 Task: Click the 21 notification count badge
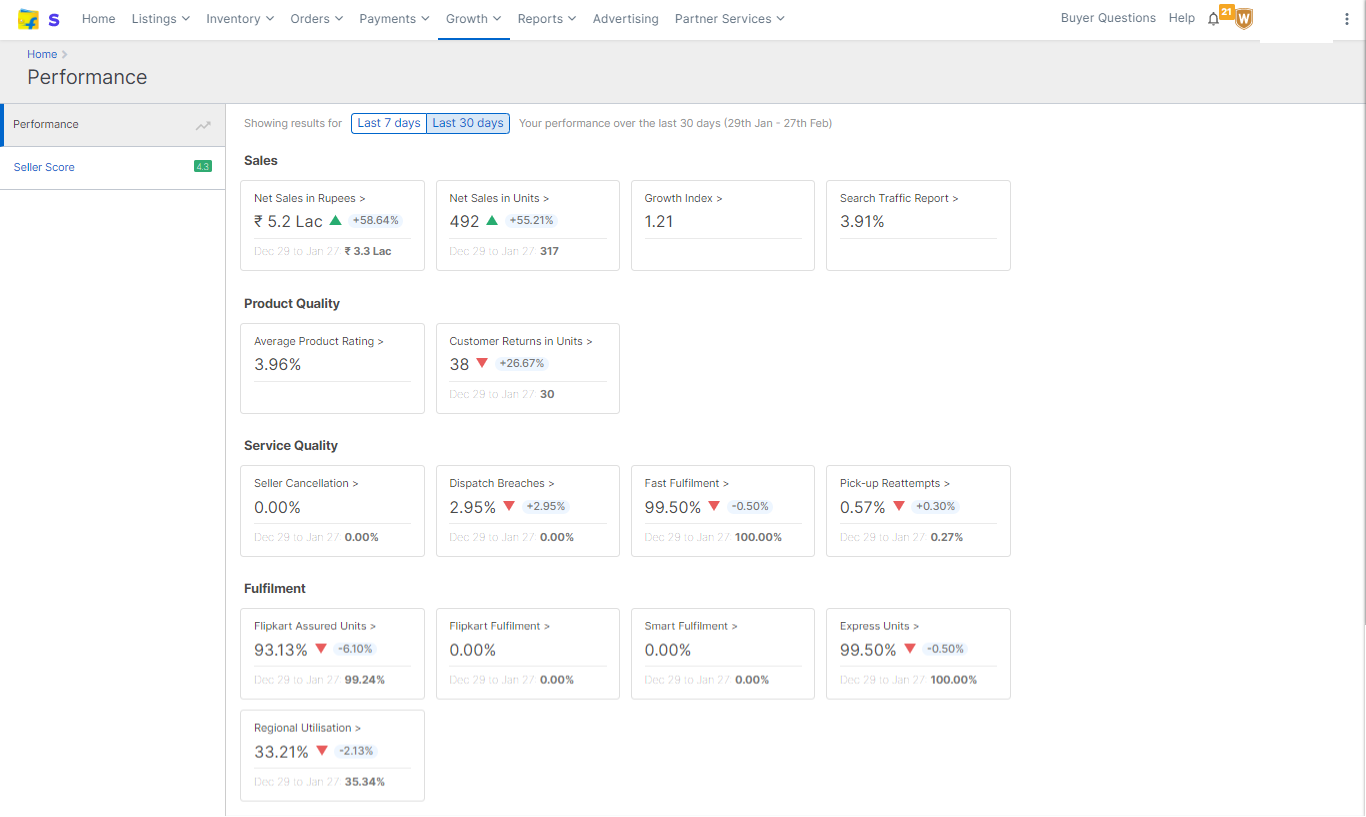1226,11
